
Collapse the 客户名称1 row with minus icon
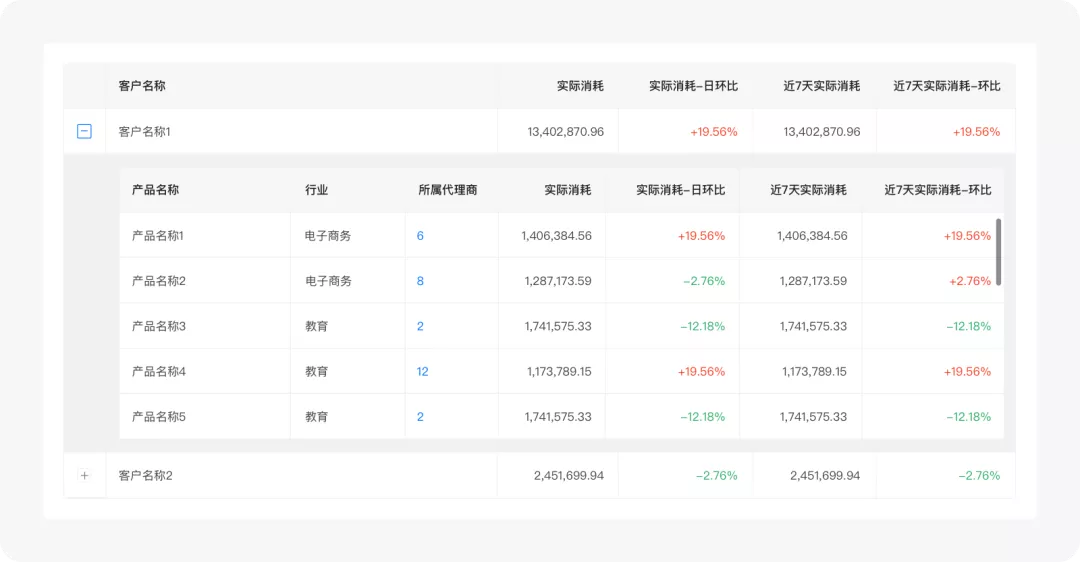click(84, 131)
